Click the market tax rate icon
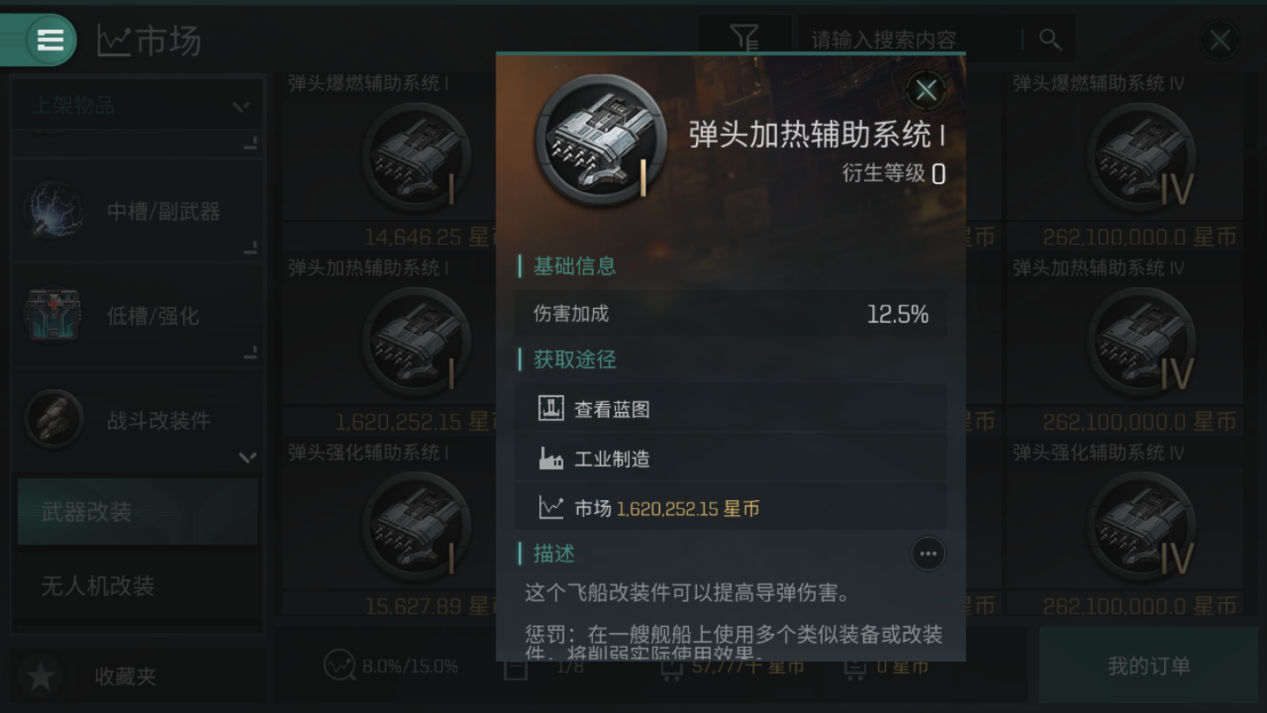Image resolution: width=1267 pixels, height=713 pixels. (340, 665)
